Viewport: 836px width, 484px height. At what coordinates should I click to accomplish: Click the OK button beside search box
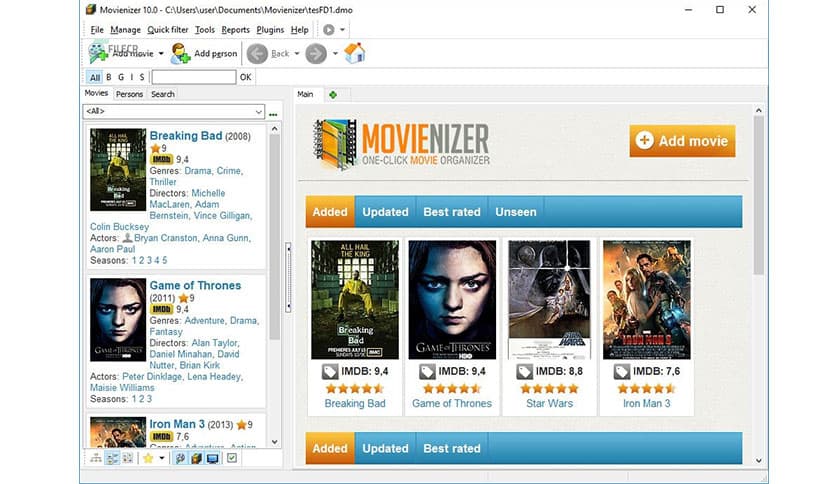pyautogui.click(x=245, y=77)
